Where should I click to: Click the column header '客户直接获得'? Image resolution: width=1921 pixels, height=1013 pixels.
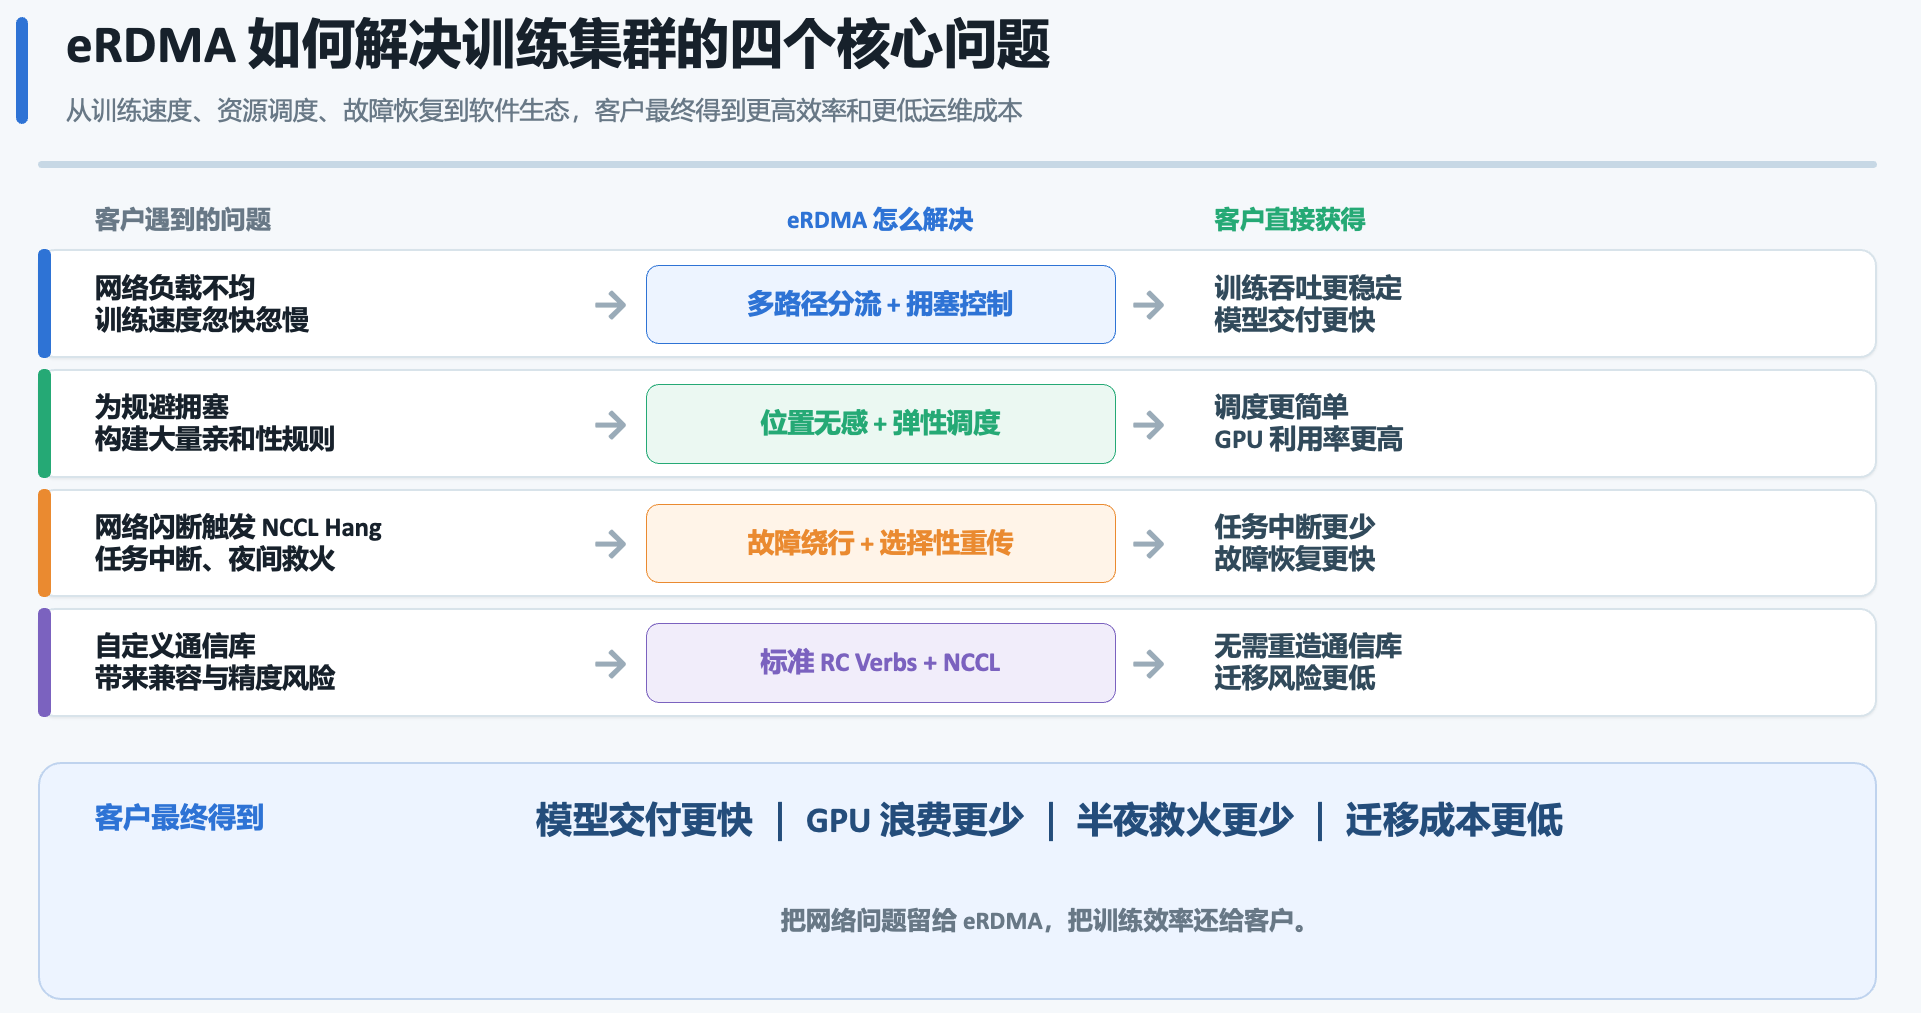(1290, 220)
